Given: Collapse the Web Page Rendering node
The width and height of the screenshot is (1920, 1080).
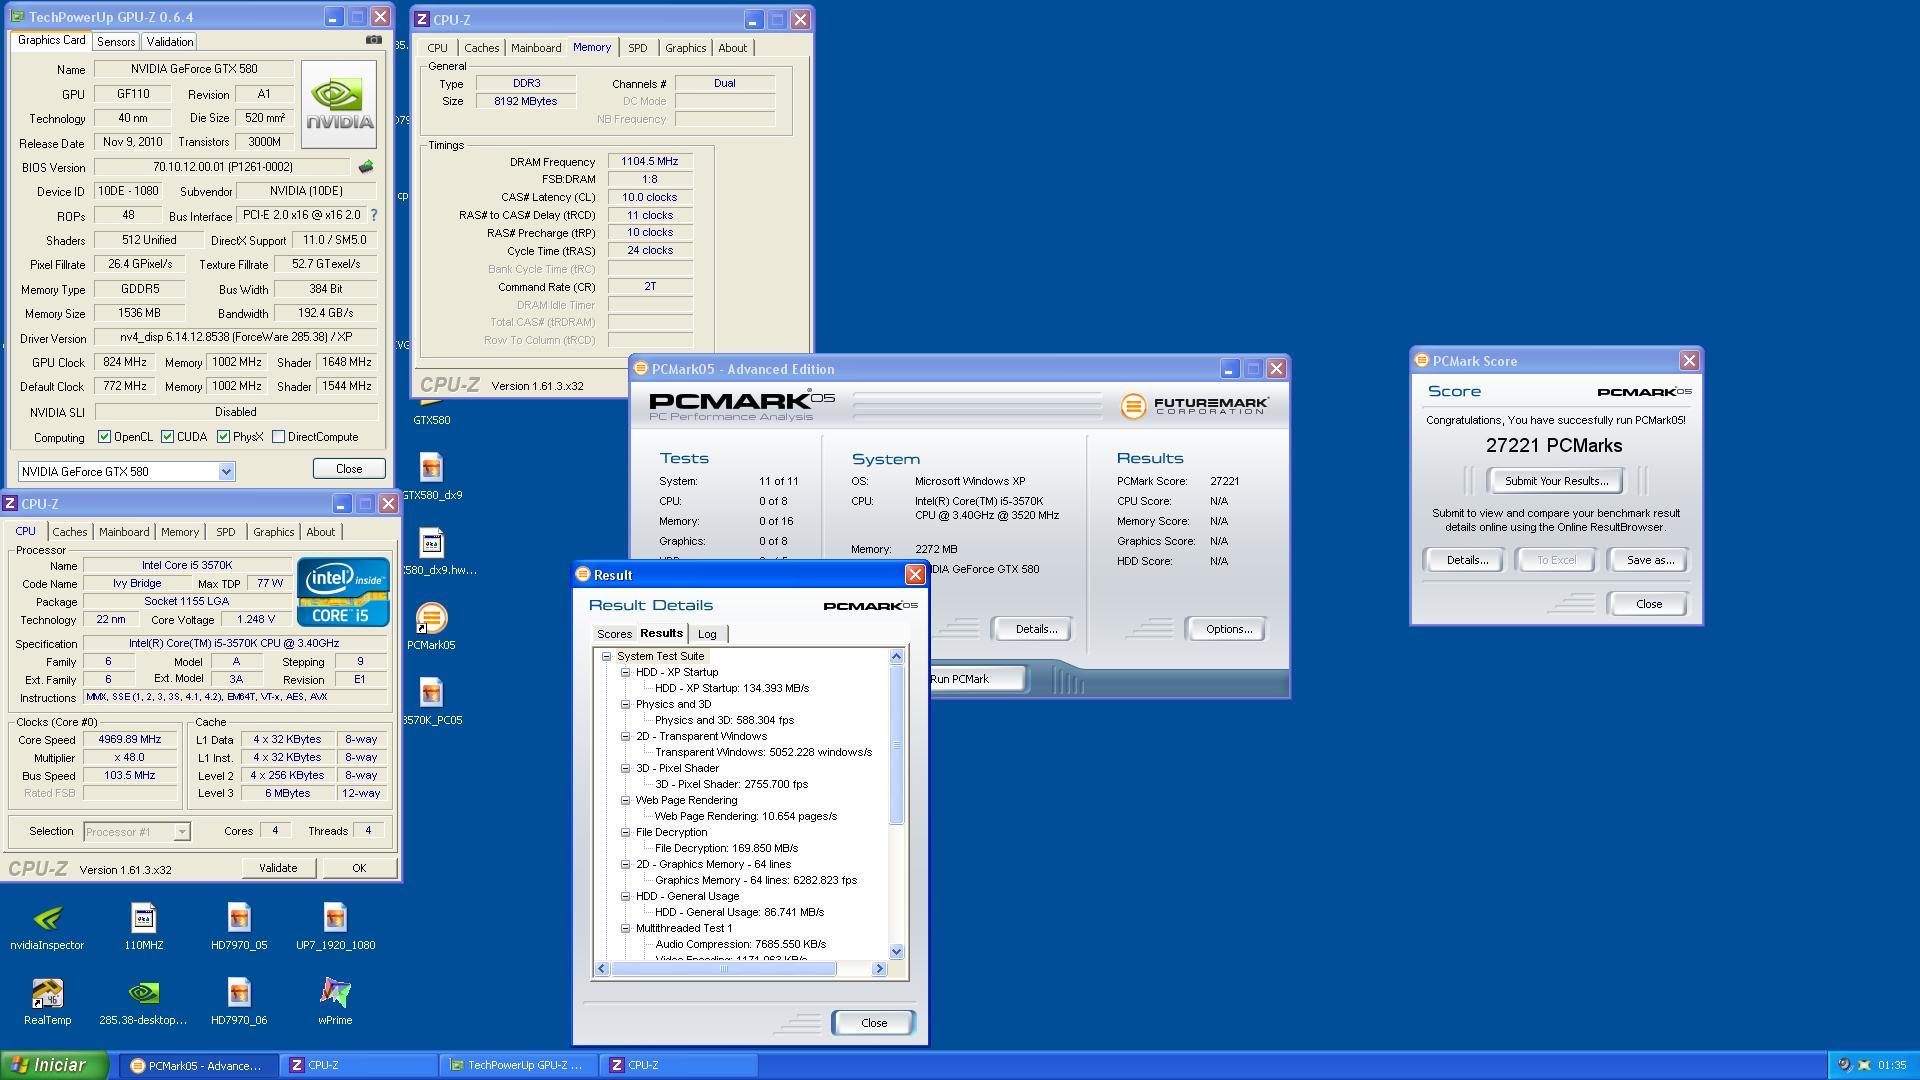Looking at the screenshot, I should (x=625, y=801).
